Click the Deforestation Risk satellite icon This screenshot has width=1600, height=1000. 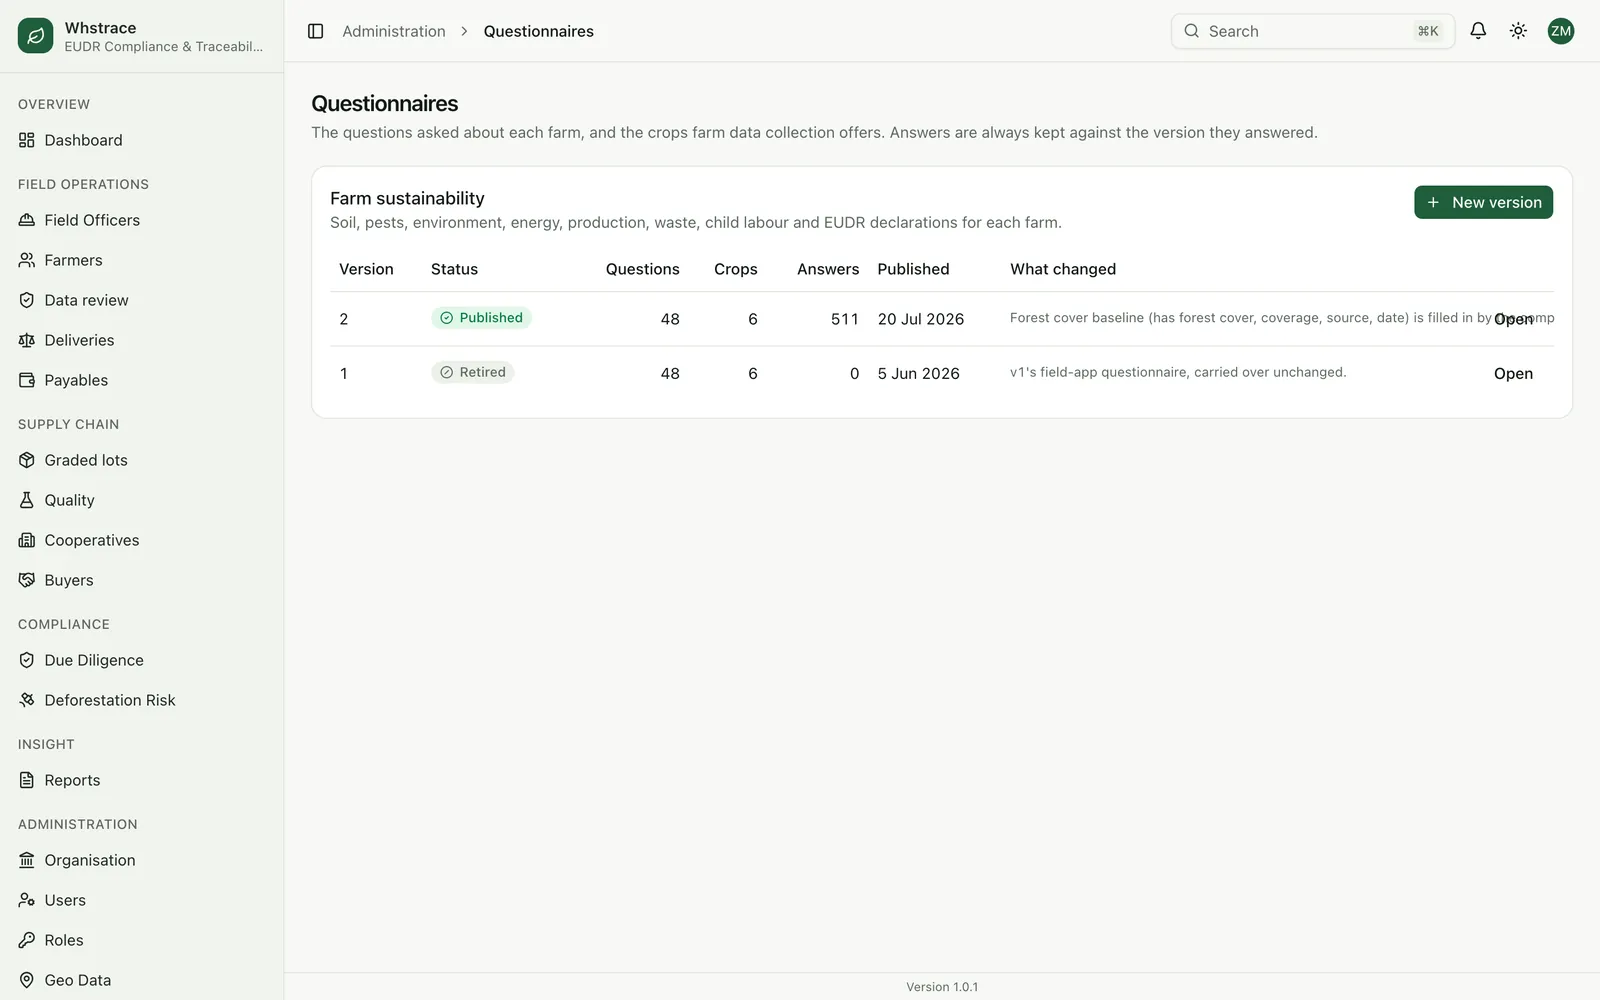click(x=27, y=700)
